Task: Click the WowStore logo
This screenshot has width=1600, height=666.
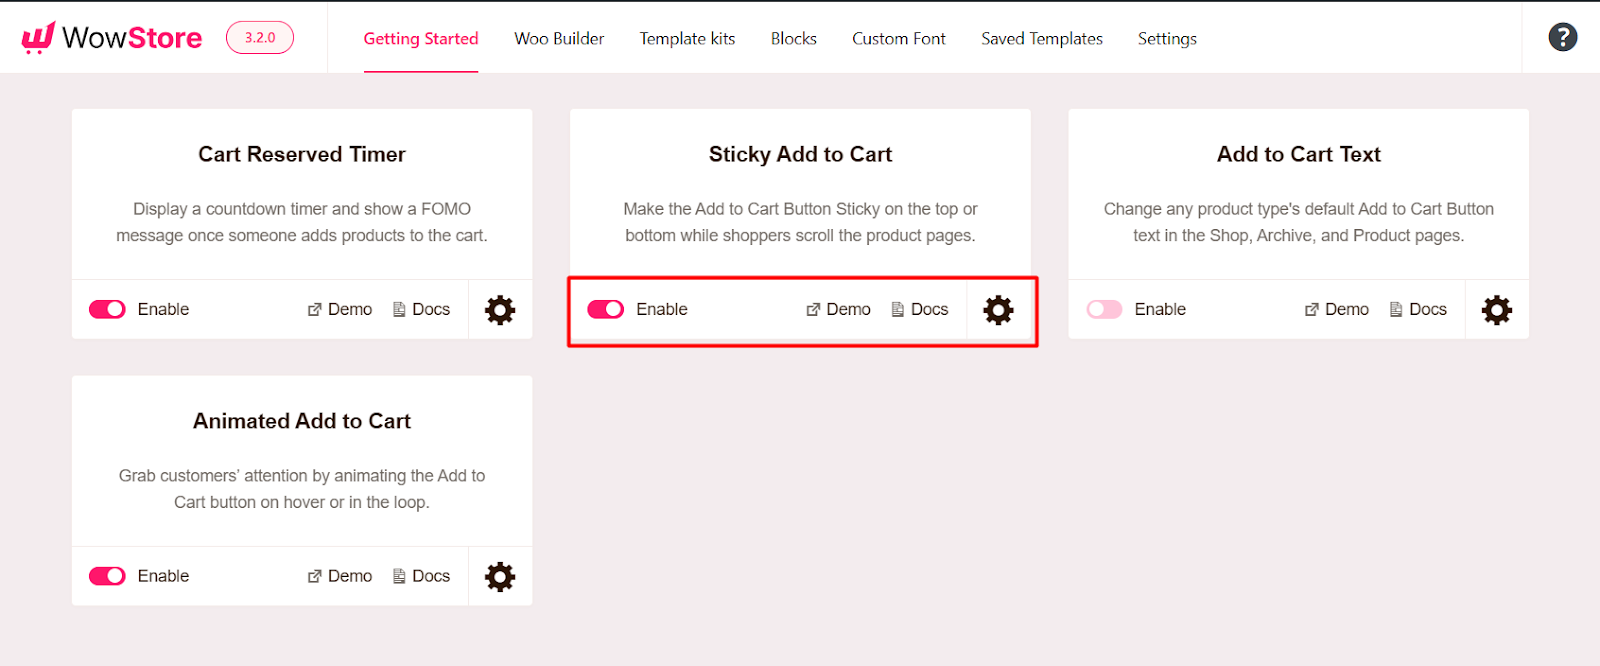Action: (110, 37)
